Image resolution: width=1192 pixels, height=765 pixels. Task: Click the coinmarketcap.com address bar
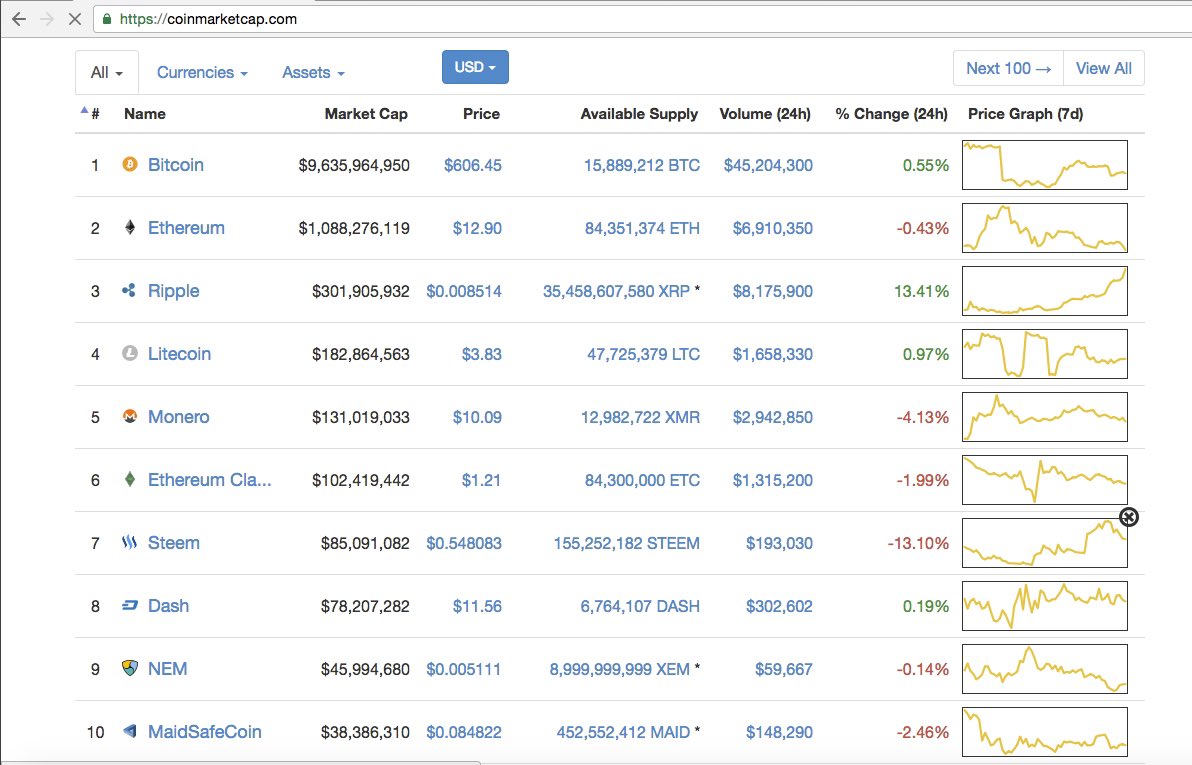pos(642,19)
